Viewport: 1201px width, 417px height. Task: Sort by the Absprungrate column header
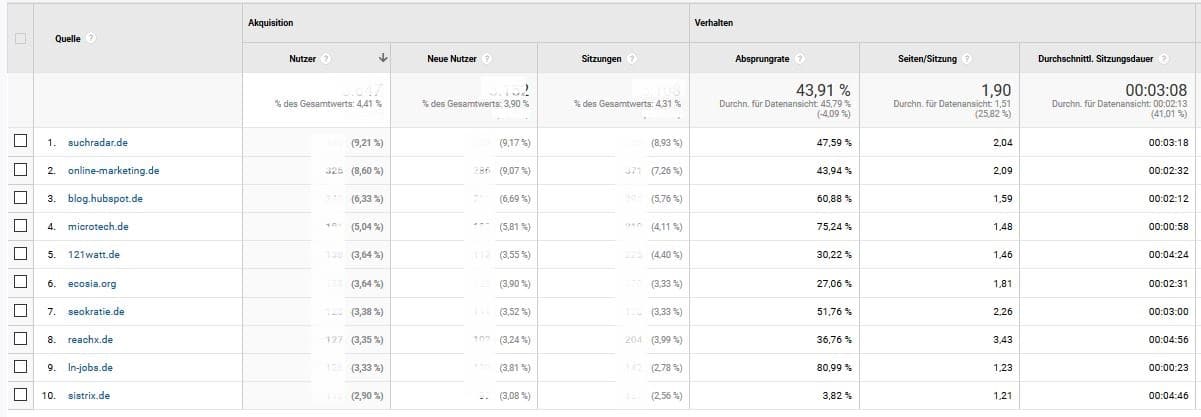pos(762,59)
